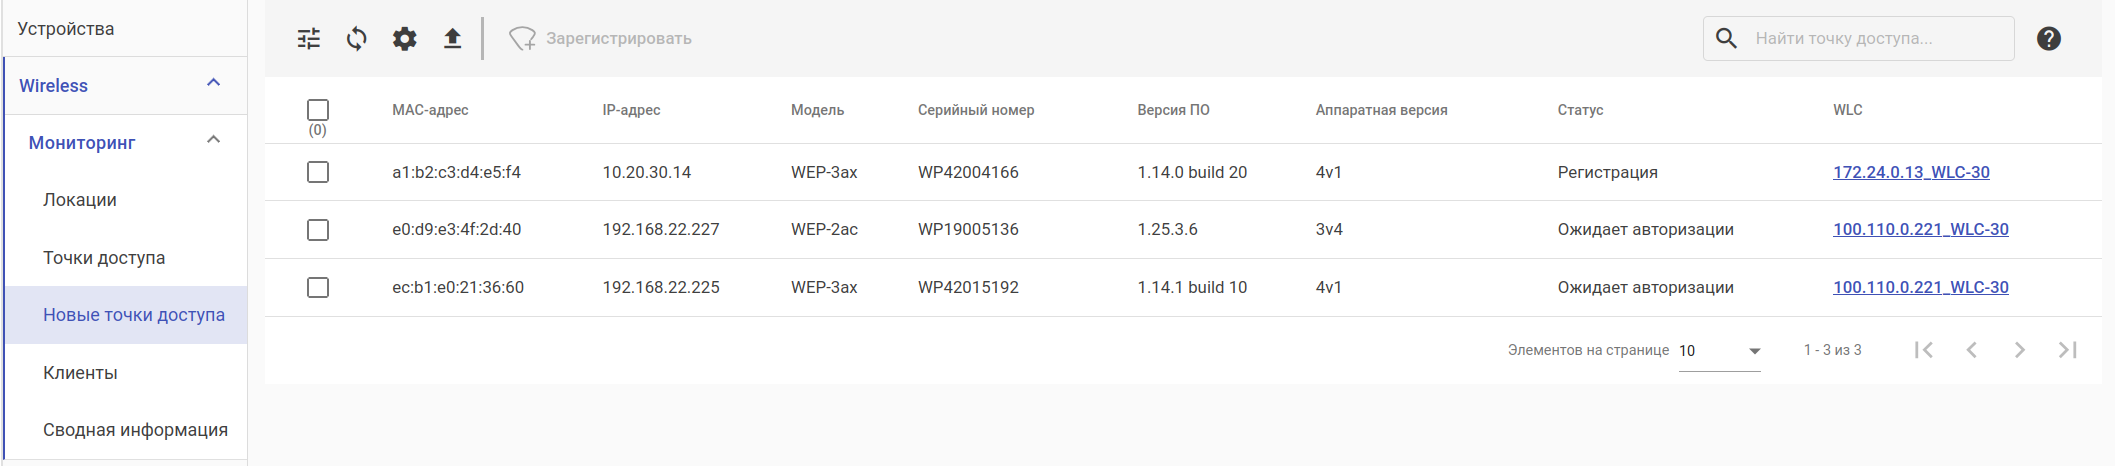This screenshot has width=2115, height=466.
Task: Click the upload arrow icon
Action: [452, 39]
